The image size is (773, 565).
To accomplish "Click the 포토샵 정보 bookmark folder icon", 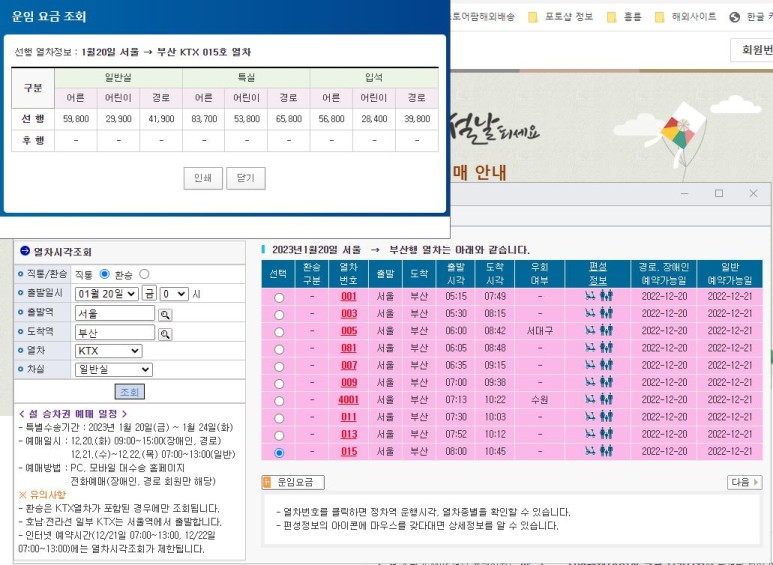I will tap(532, 17).
